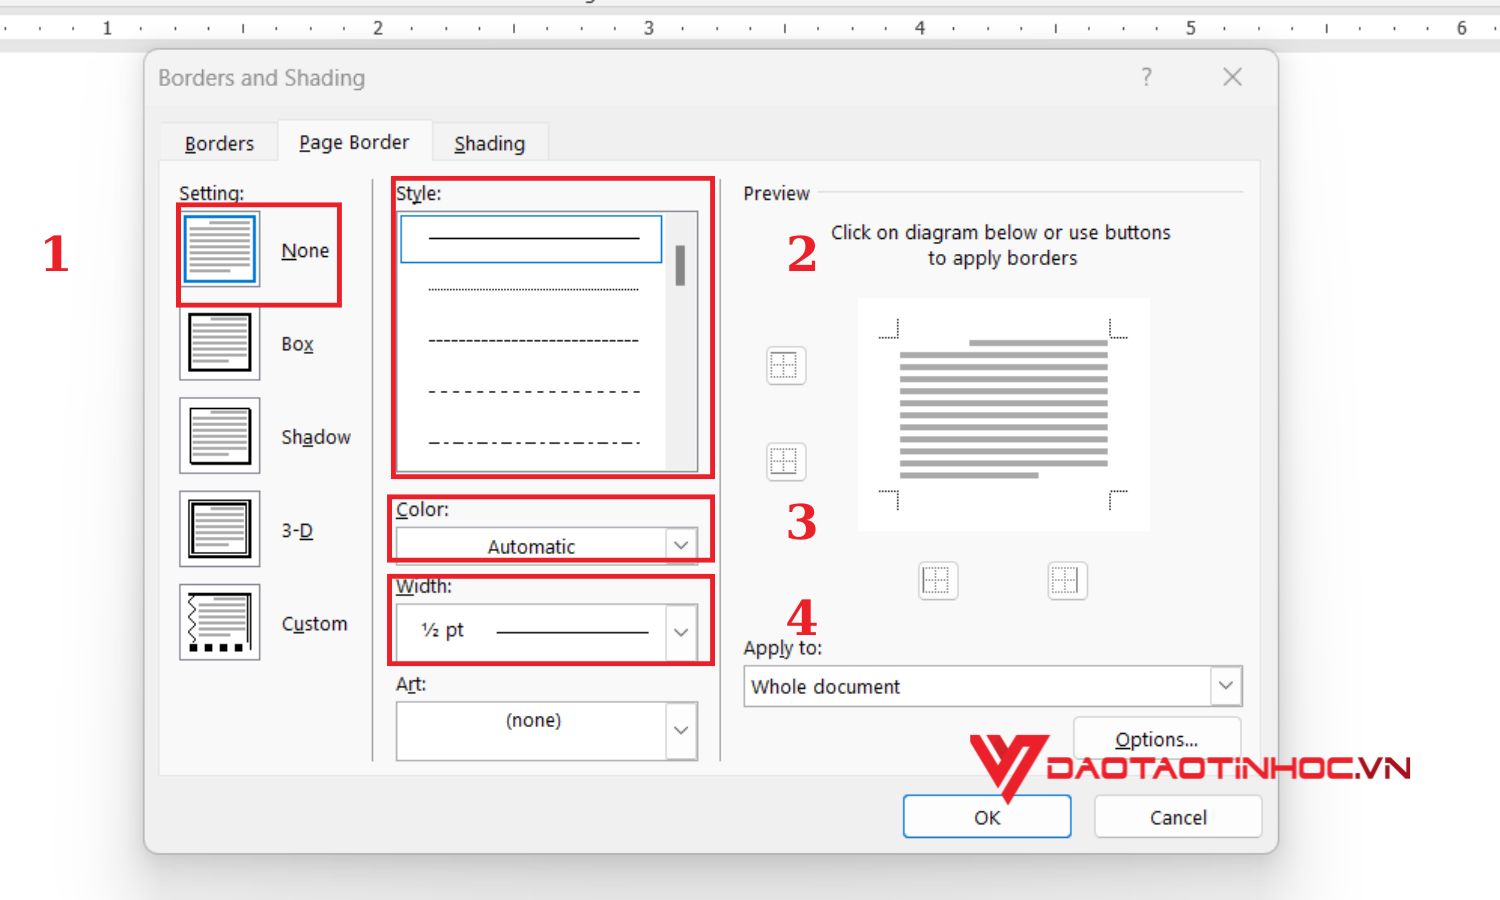This screenshot has width=1500, height=900.
Task: Pick the Shadow border setting icon
Action: tap(220, 436)
